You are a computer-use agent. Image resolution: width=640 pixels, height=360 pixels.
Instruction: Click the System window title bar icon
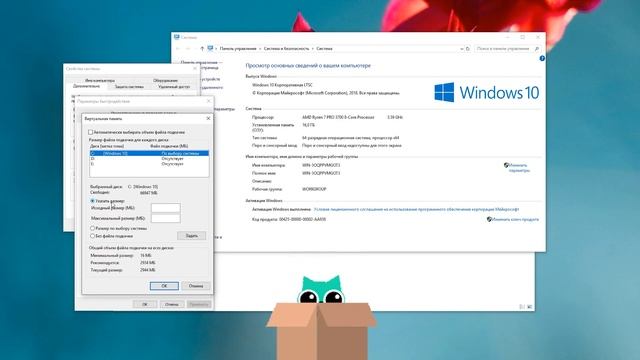point(177,37)
